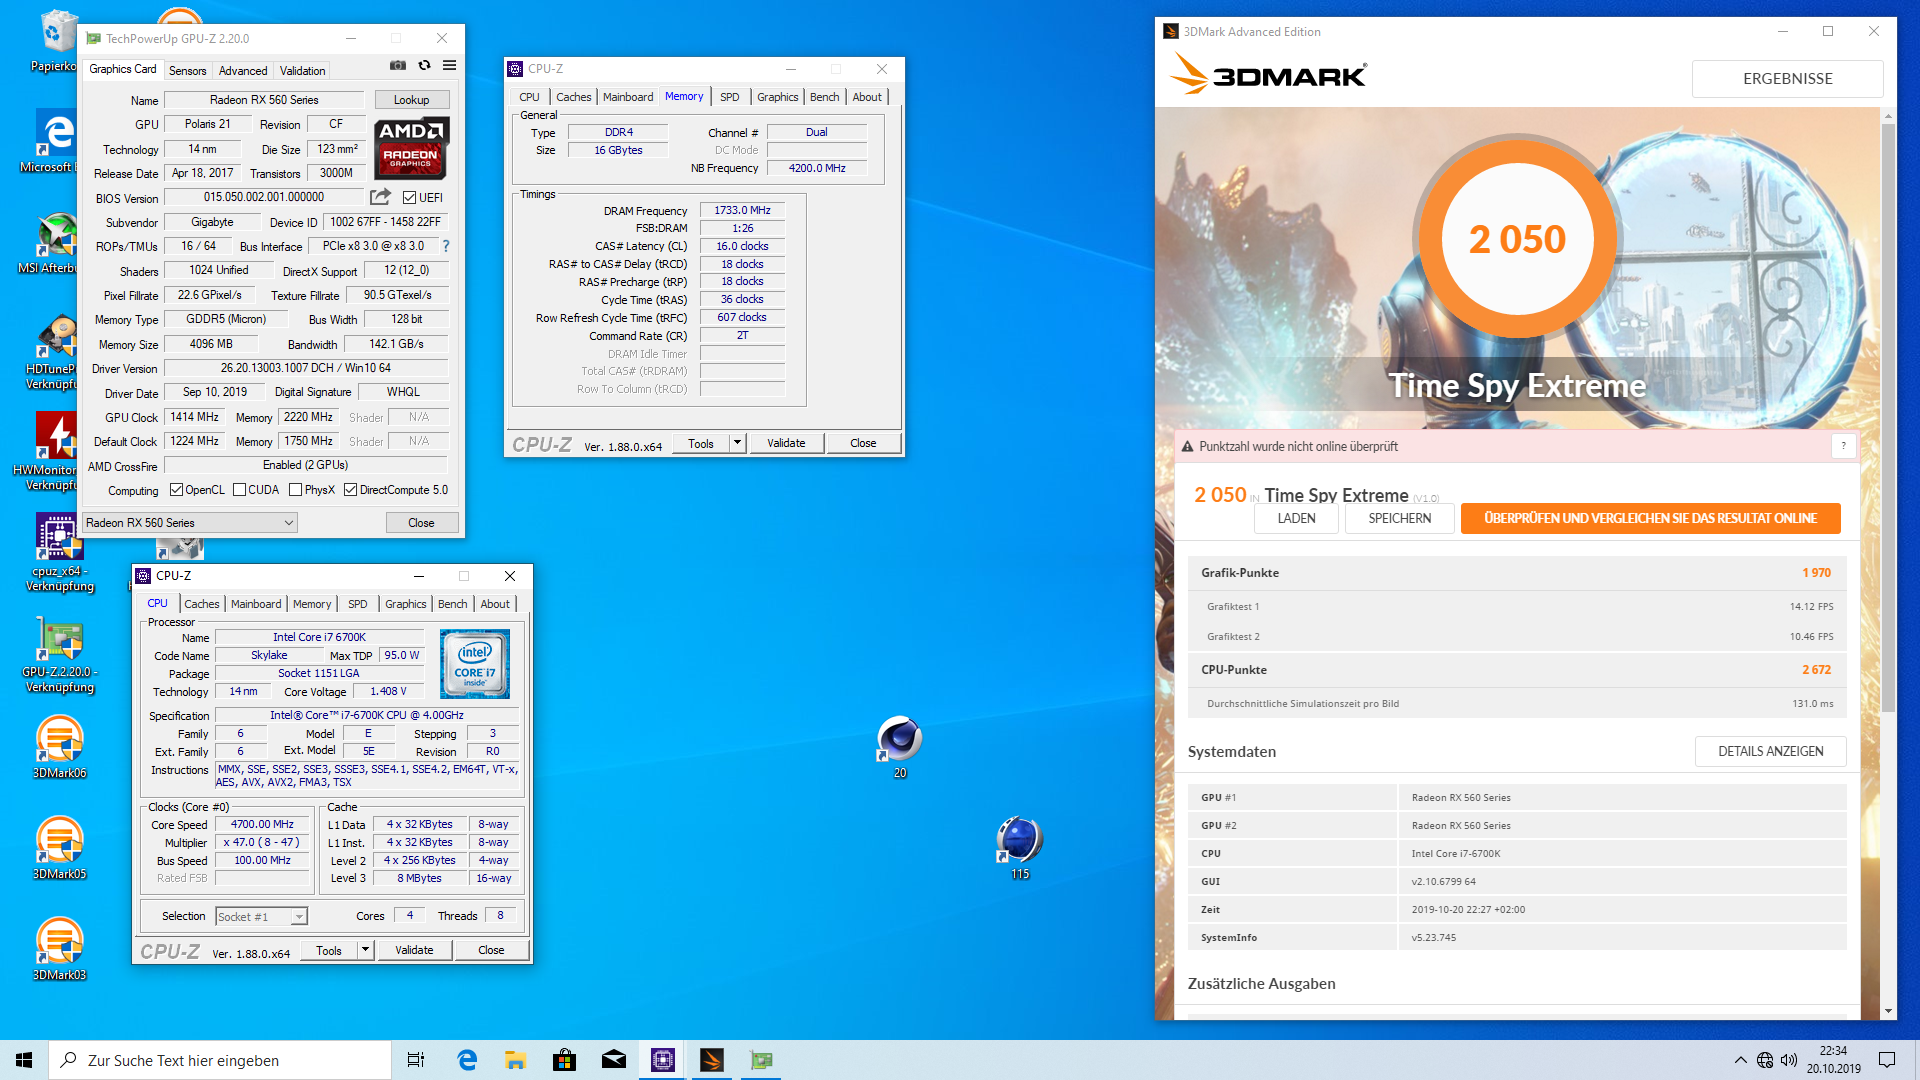This screenshot has height=1080, width=1920.
Task: Click the GPU-Z screenshot camera icon
Action: coord(398,66)
